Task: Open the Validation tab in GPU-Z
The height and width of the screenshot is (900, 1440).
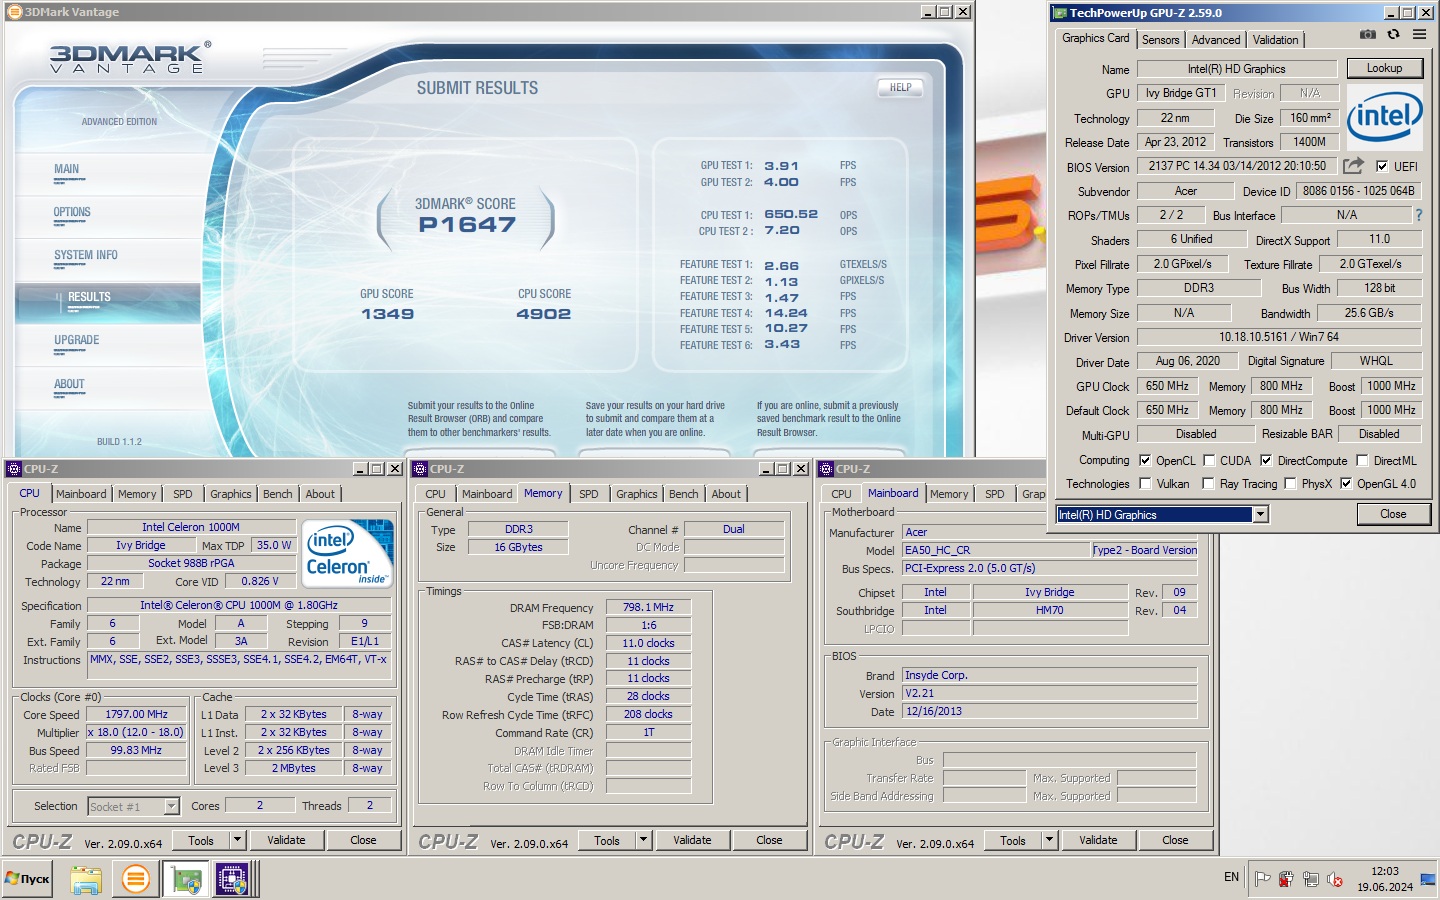Action: point(1275,40)
